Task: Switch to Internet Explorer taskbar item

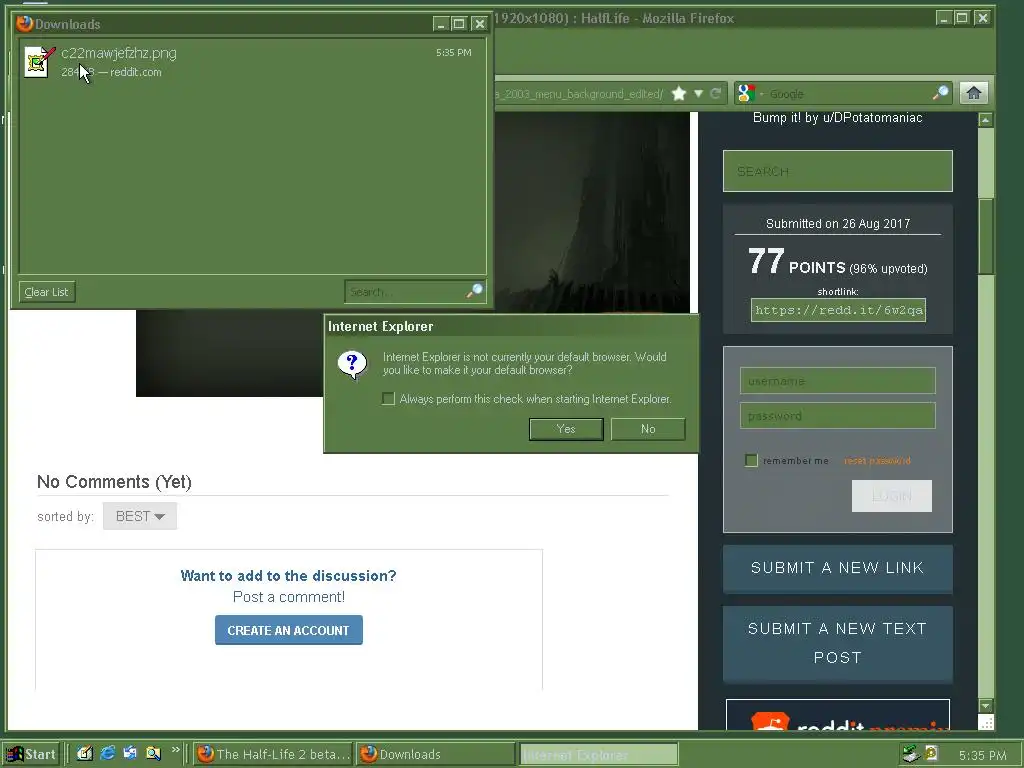Action: point(599,754)
